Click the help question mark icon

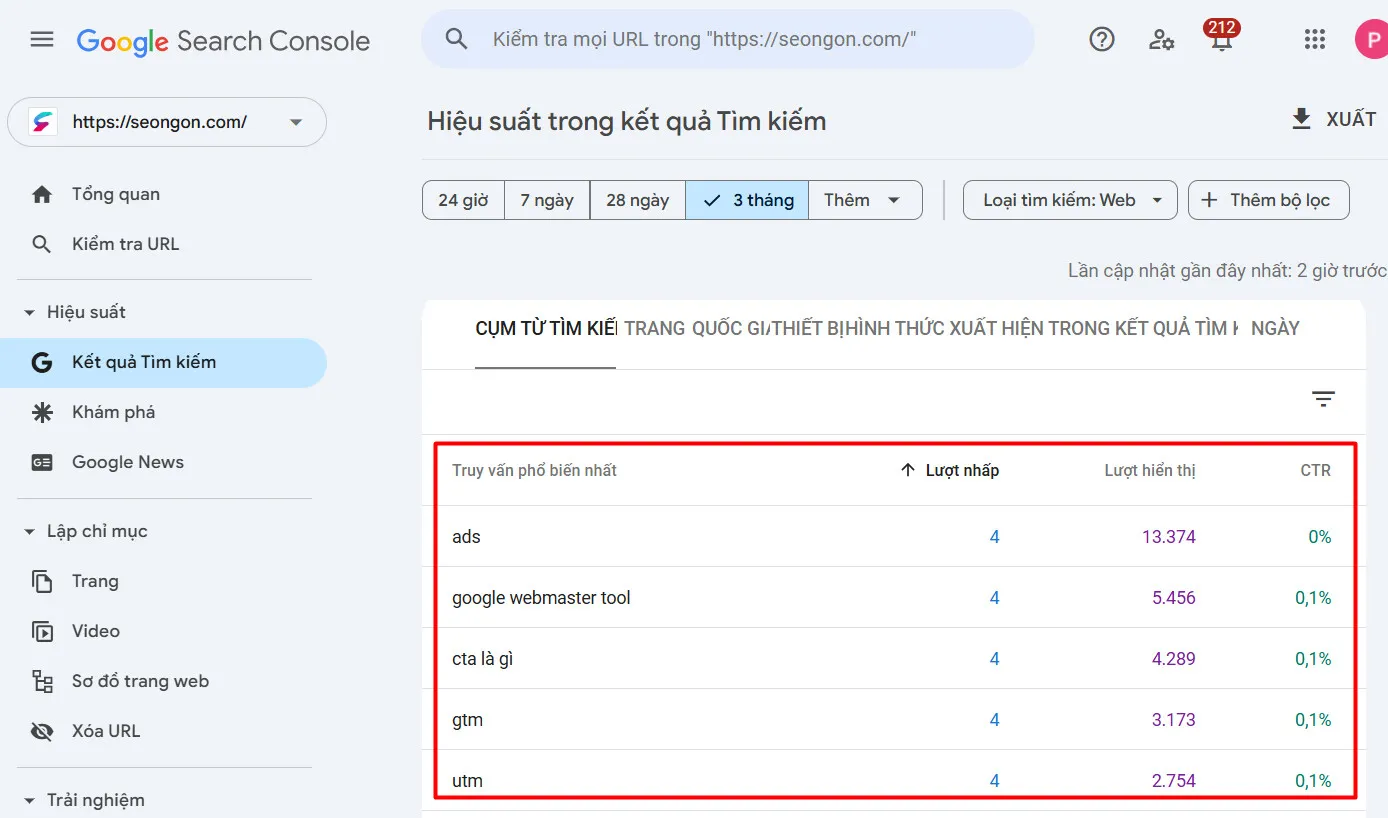pyautogui.click(x=1101, y=39)
